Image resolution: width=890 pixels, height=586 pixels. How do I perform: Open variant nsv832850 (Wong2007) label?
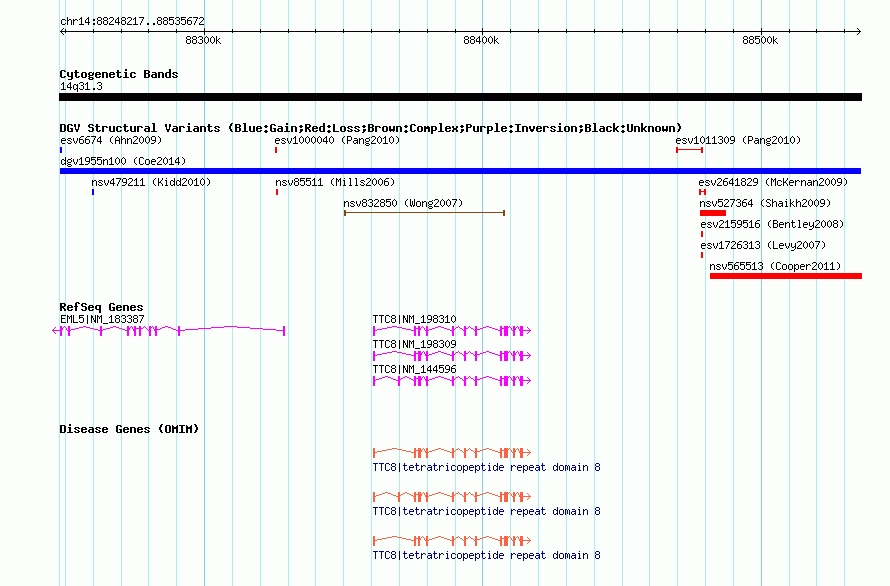tap(403, 203)
